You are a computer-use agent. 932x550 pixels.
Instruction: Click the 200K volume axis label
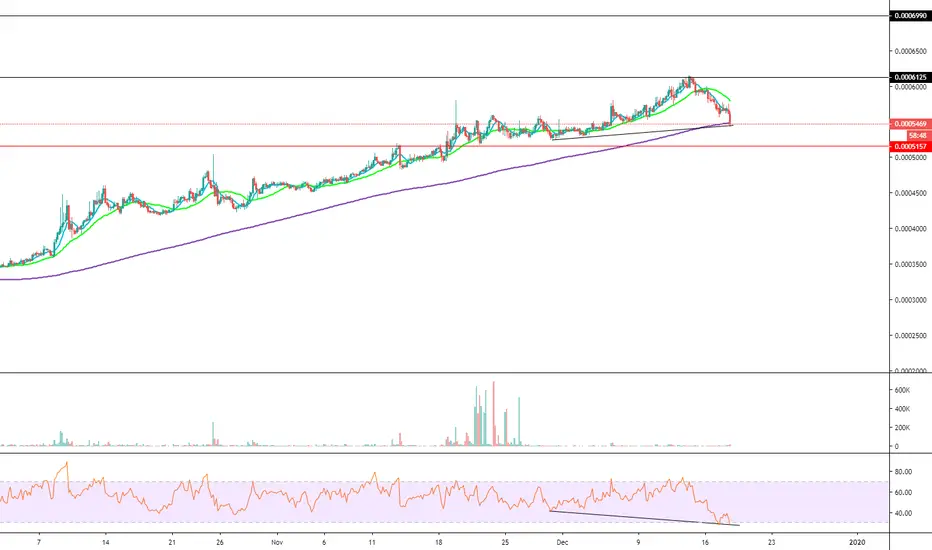902,428
